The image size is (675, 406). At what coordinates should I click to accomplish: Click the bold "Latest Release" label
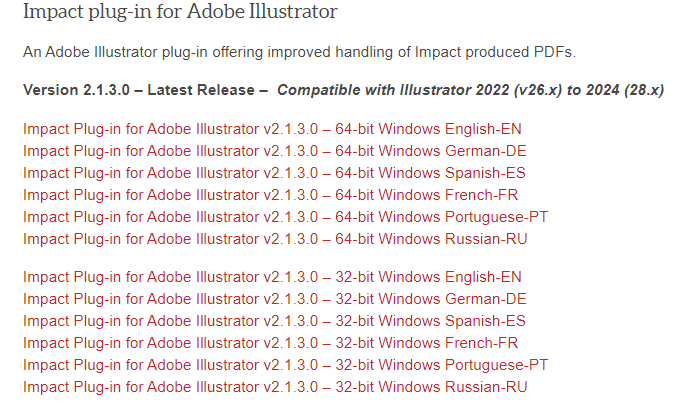coord(200,91)
